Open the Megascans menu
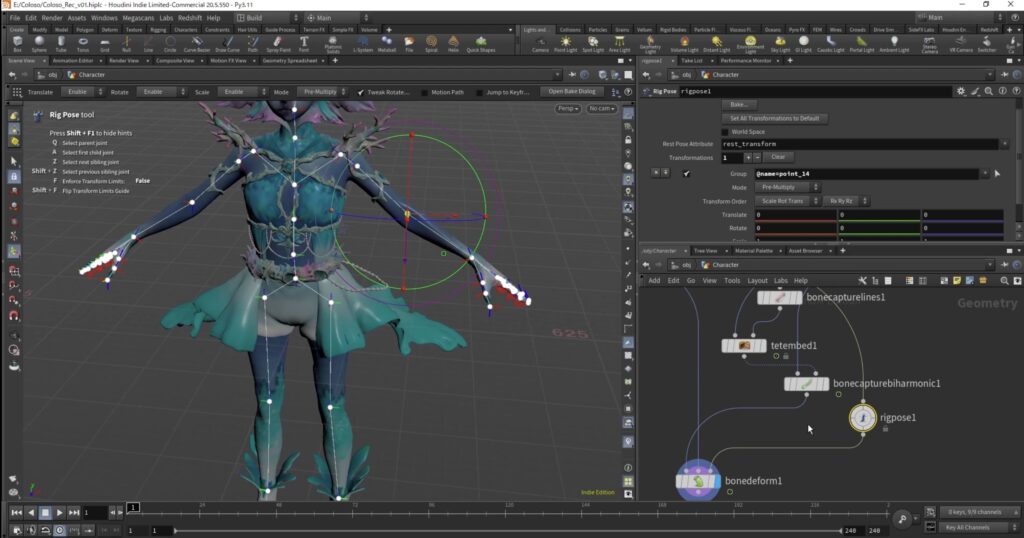 138,18
